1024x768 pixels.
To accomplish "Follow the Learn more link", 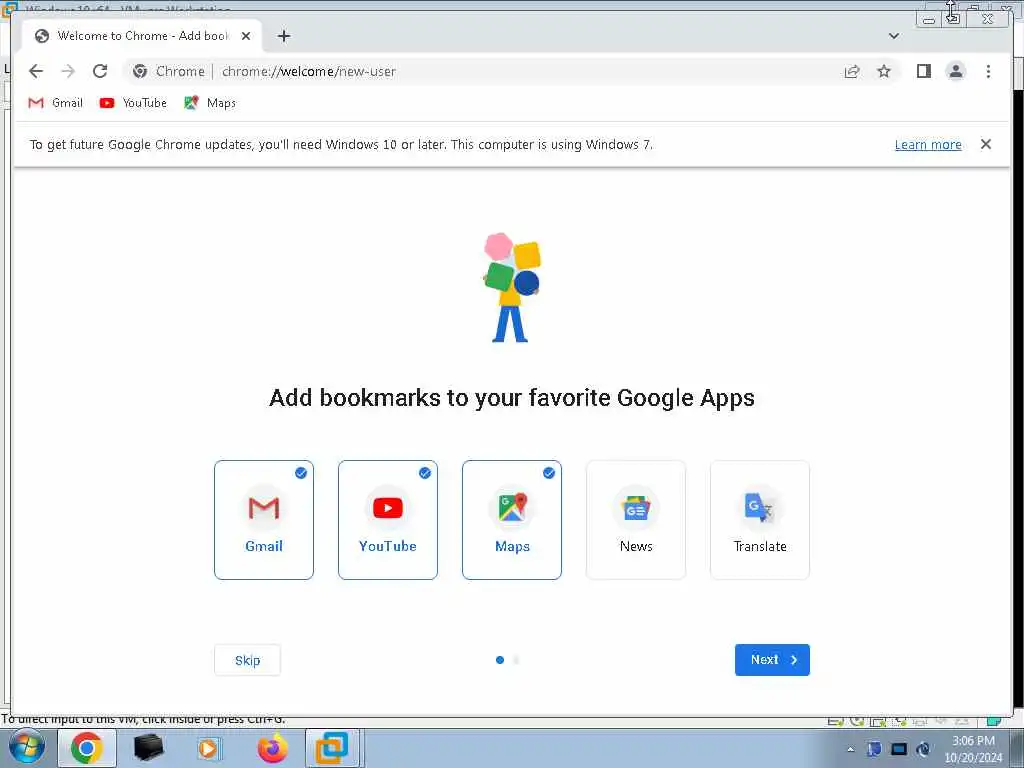I will (927, 144).
